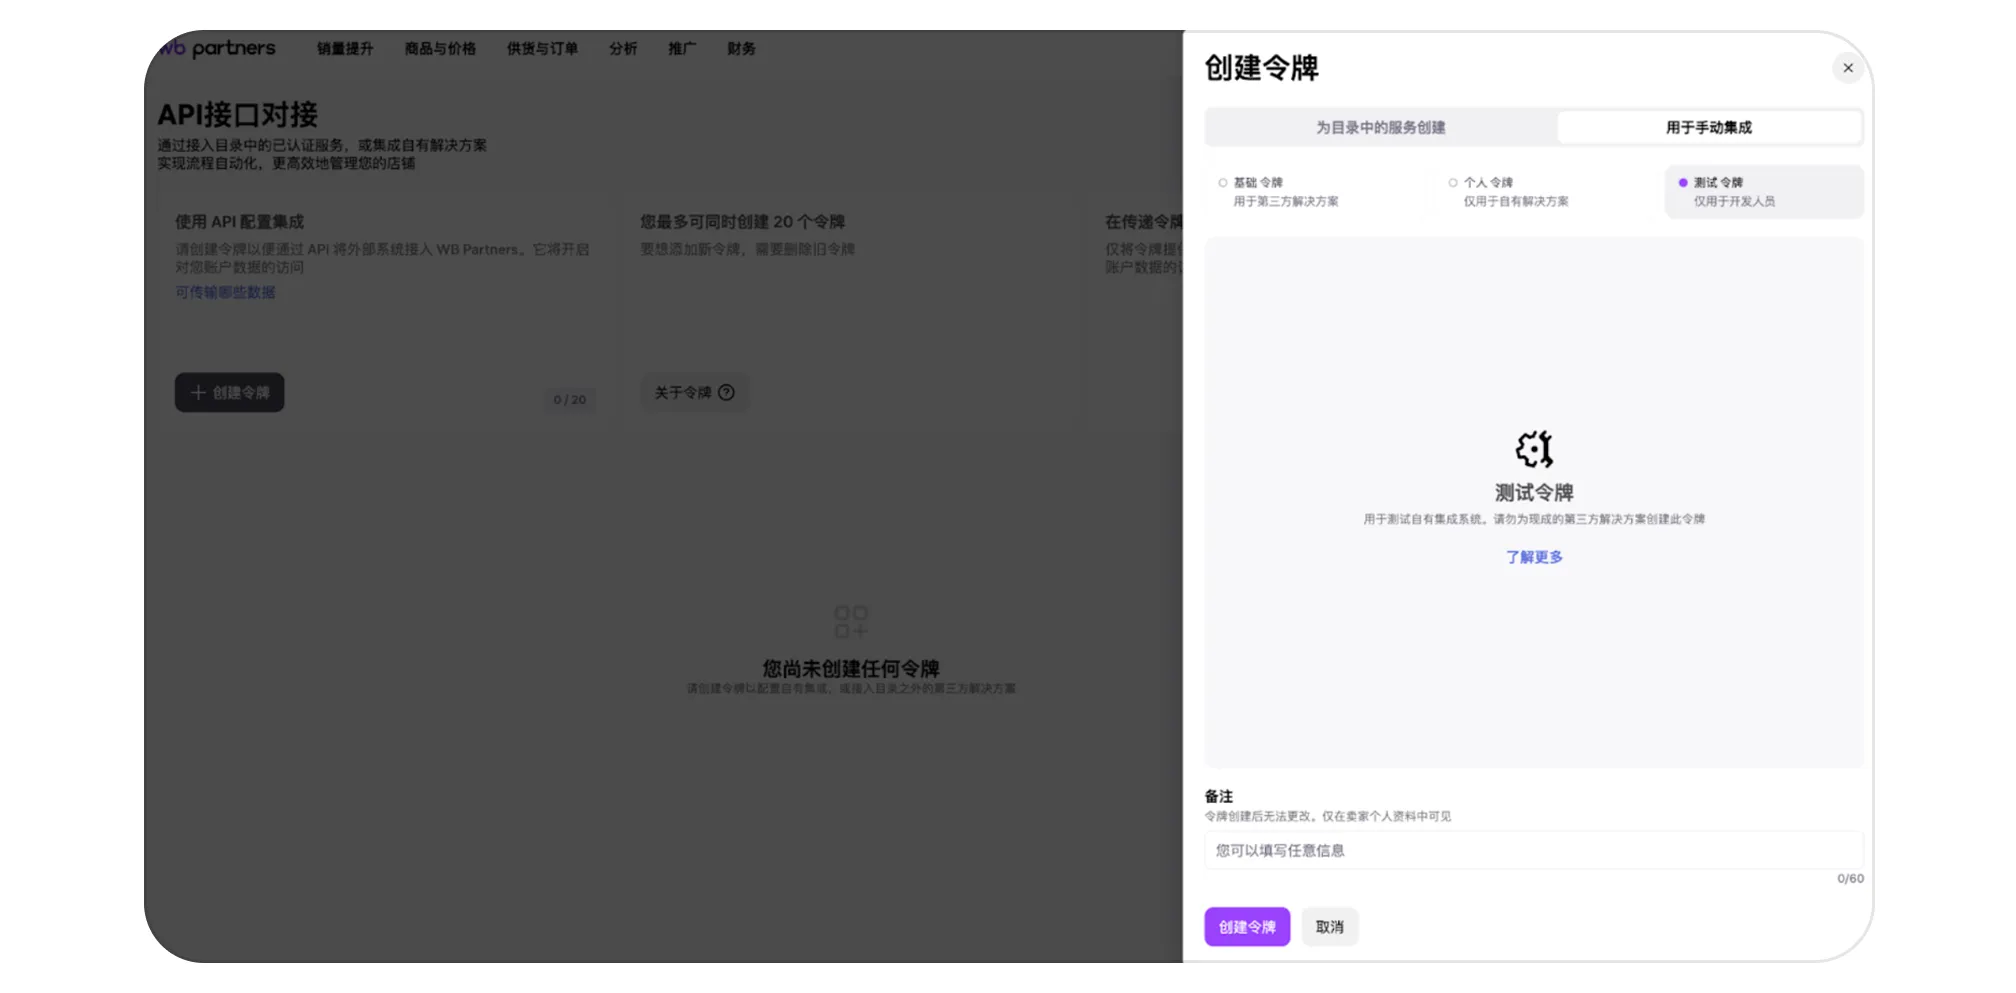The height and width of the screenshot is (993, 2016).
Task: Click the 了解更多 link under 测试令牌
Action: click(x=1534, y=557)
